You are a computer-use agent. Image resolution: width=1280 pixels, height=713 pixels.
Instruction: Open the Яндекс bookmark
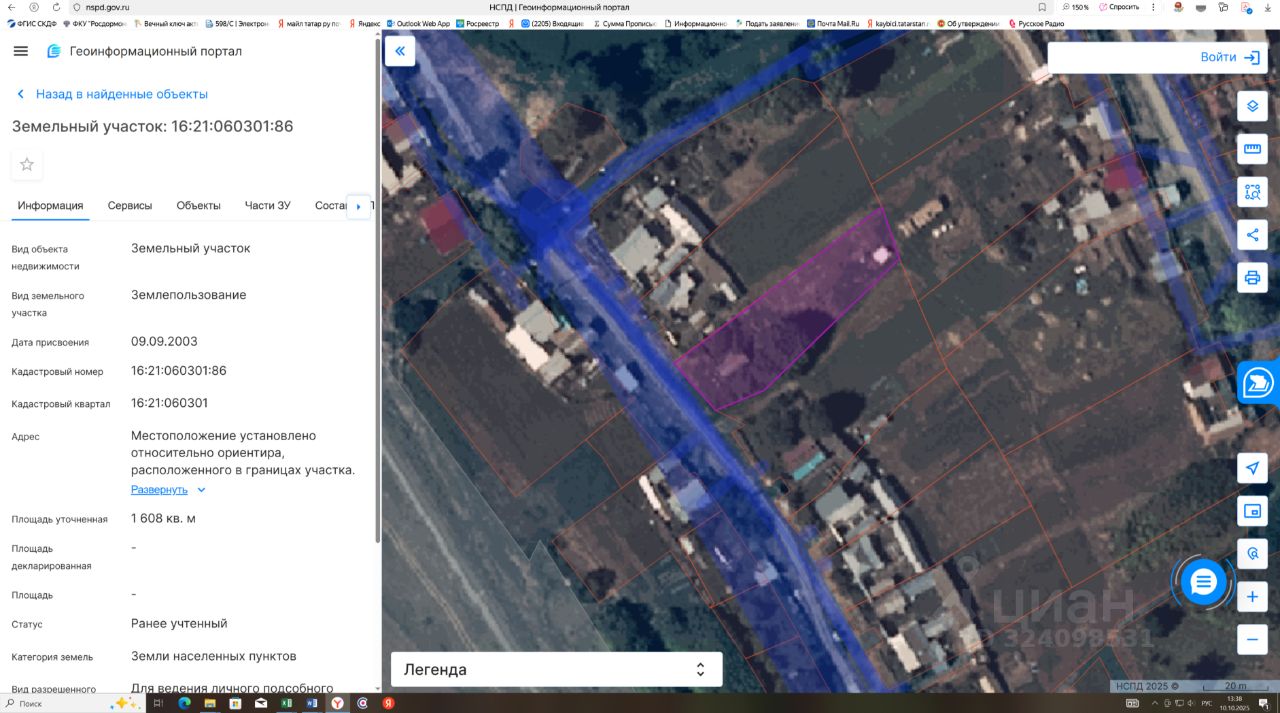pos(364,23)
